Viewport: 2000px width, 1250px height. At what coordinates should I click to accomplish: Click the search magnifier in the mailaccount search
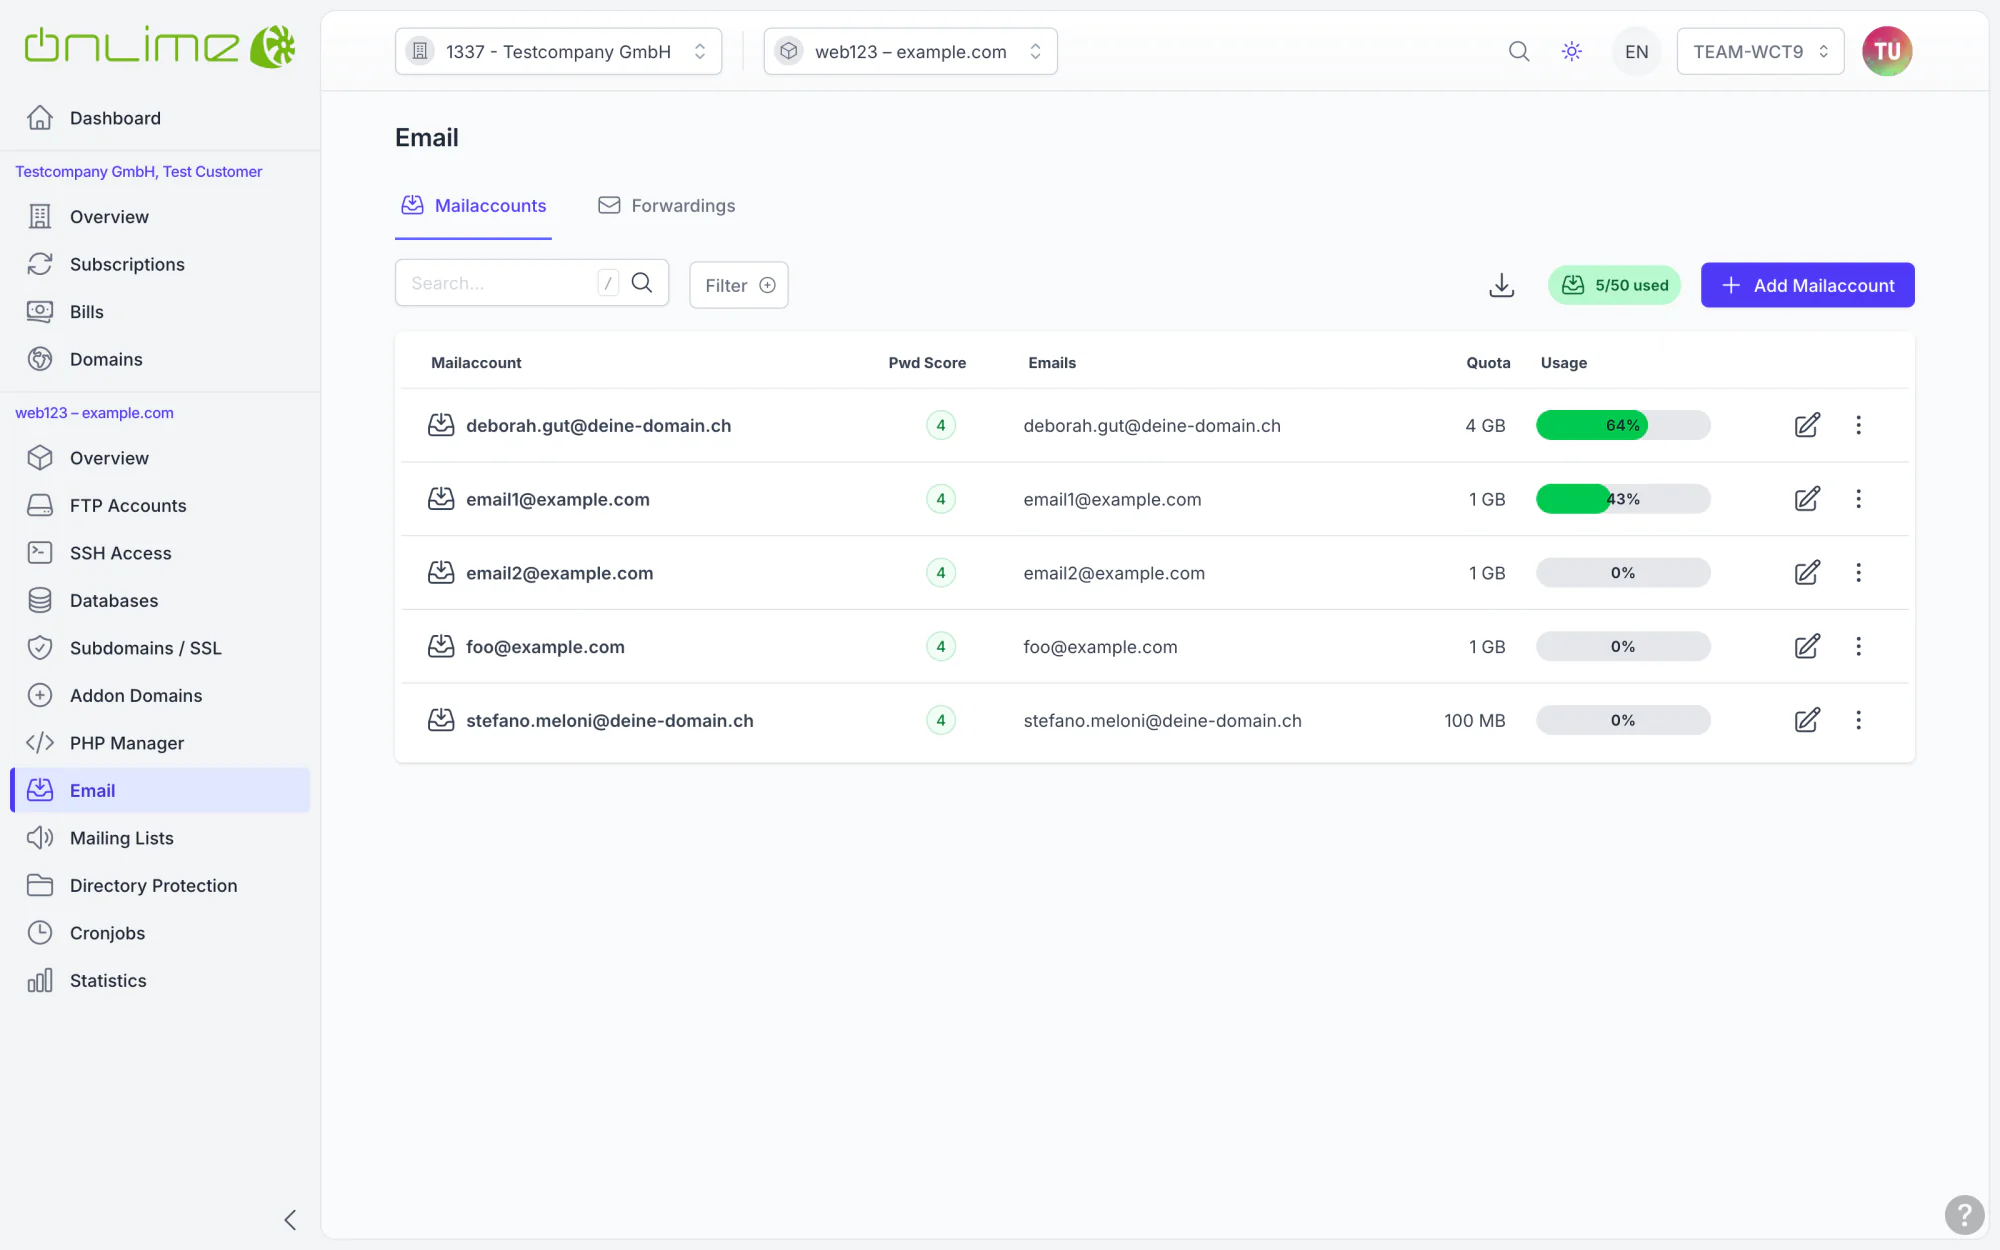[x=642, y=283]
